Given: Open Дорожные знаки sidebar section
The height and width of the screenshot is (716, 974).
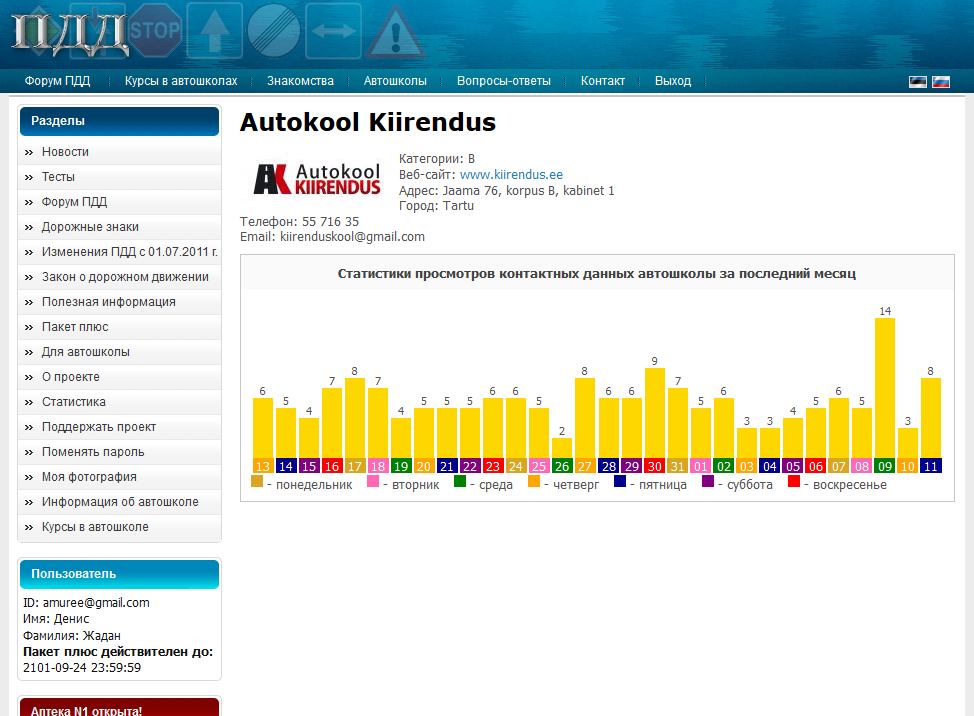Looking at the screenshot, I should 119,227.
